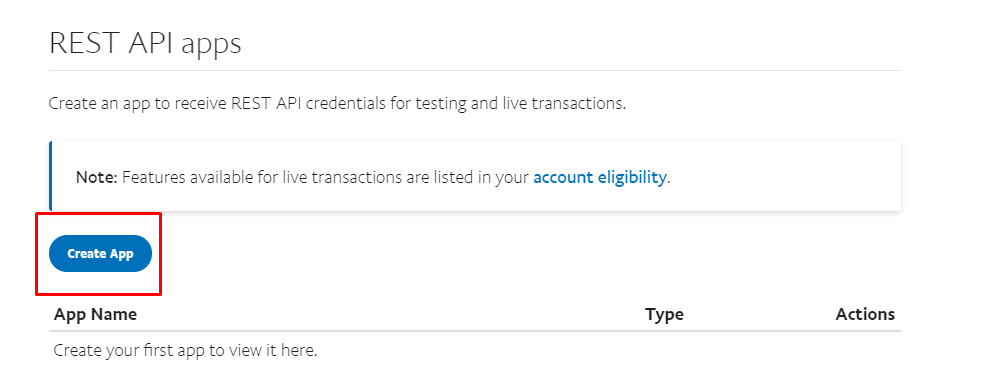Click the REST API apps heading
Viewport: 981px width, 382px height.
click(145, 44)
